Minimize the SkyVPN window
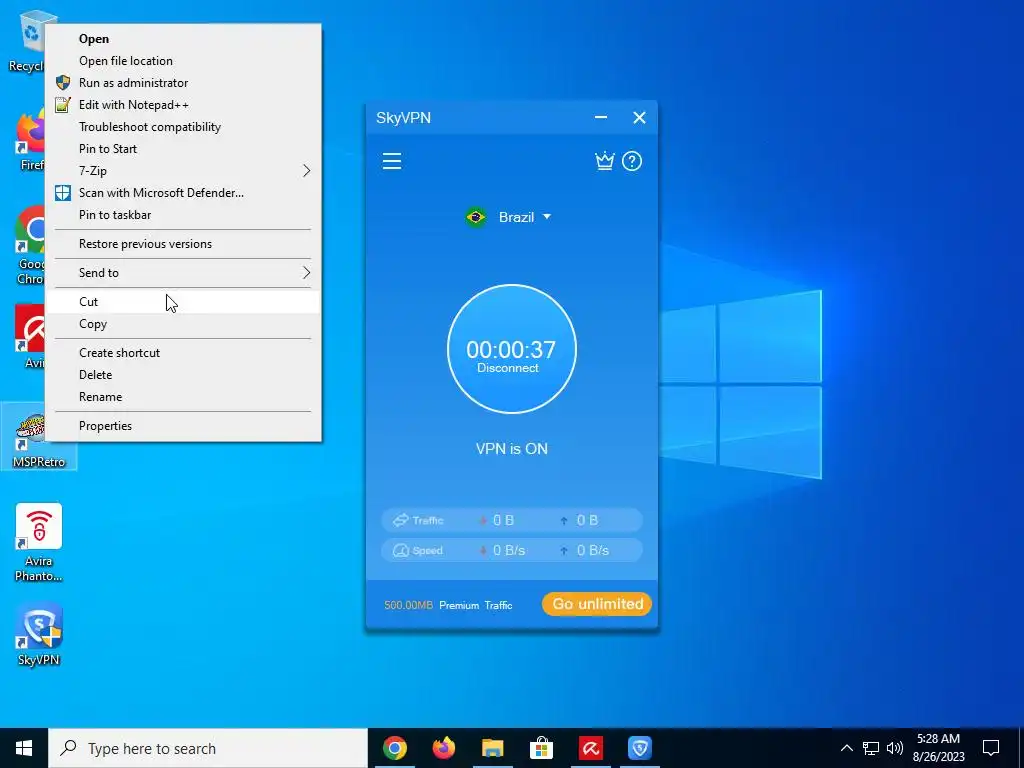Image resolution: width=1024 pixels, height=768 pixels. (x=601, y=118)
